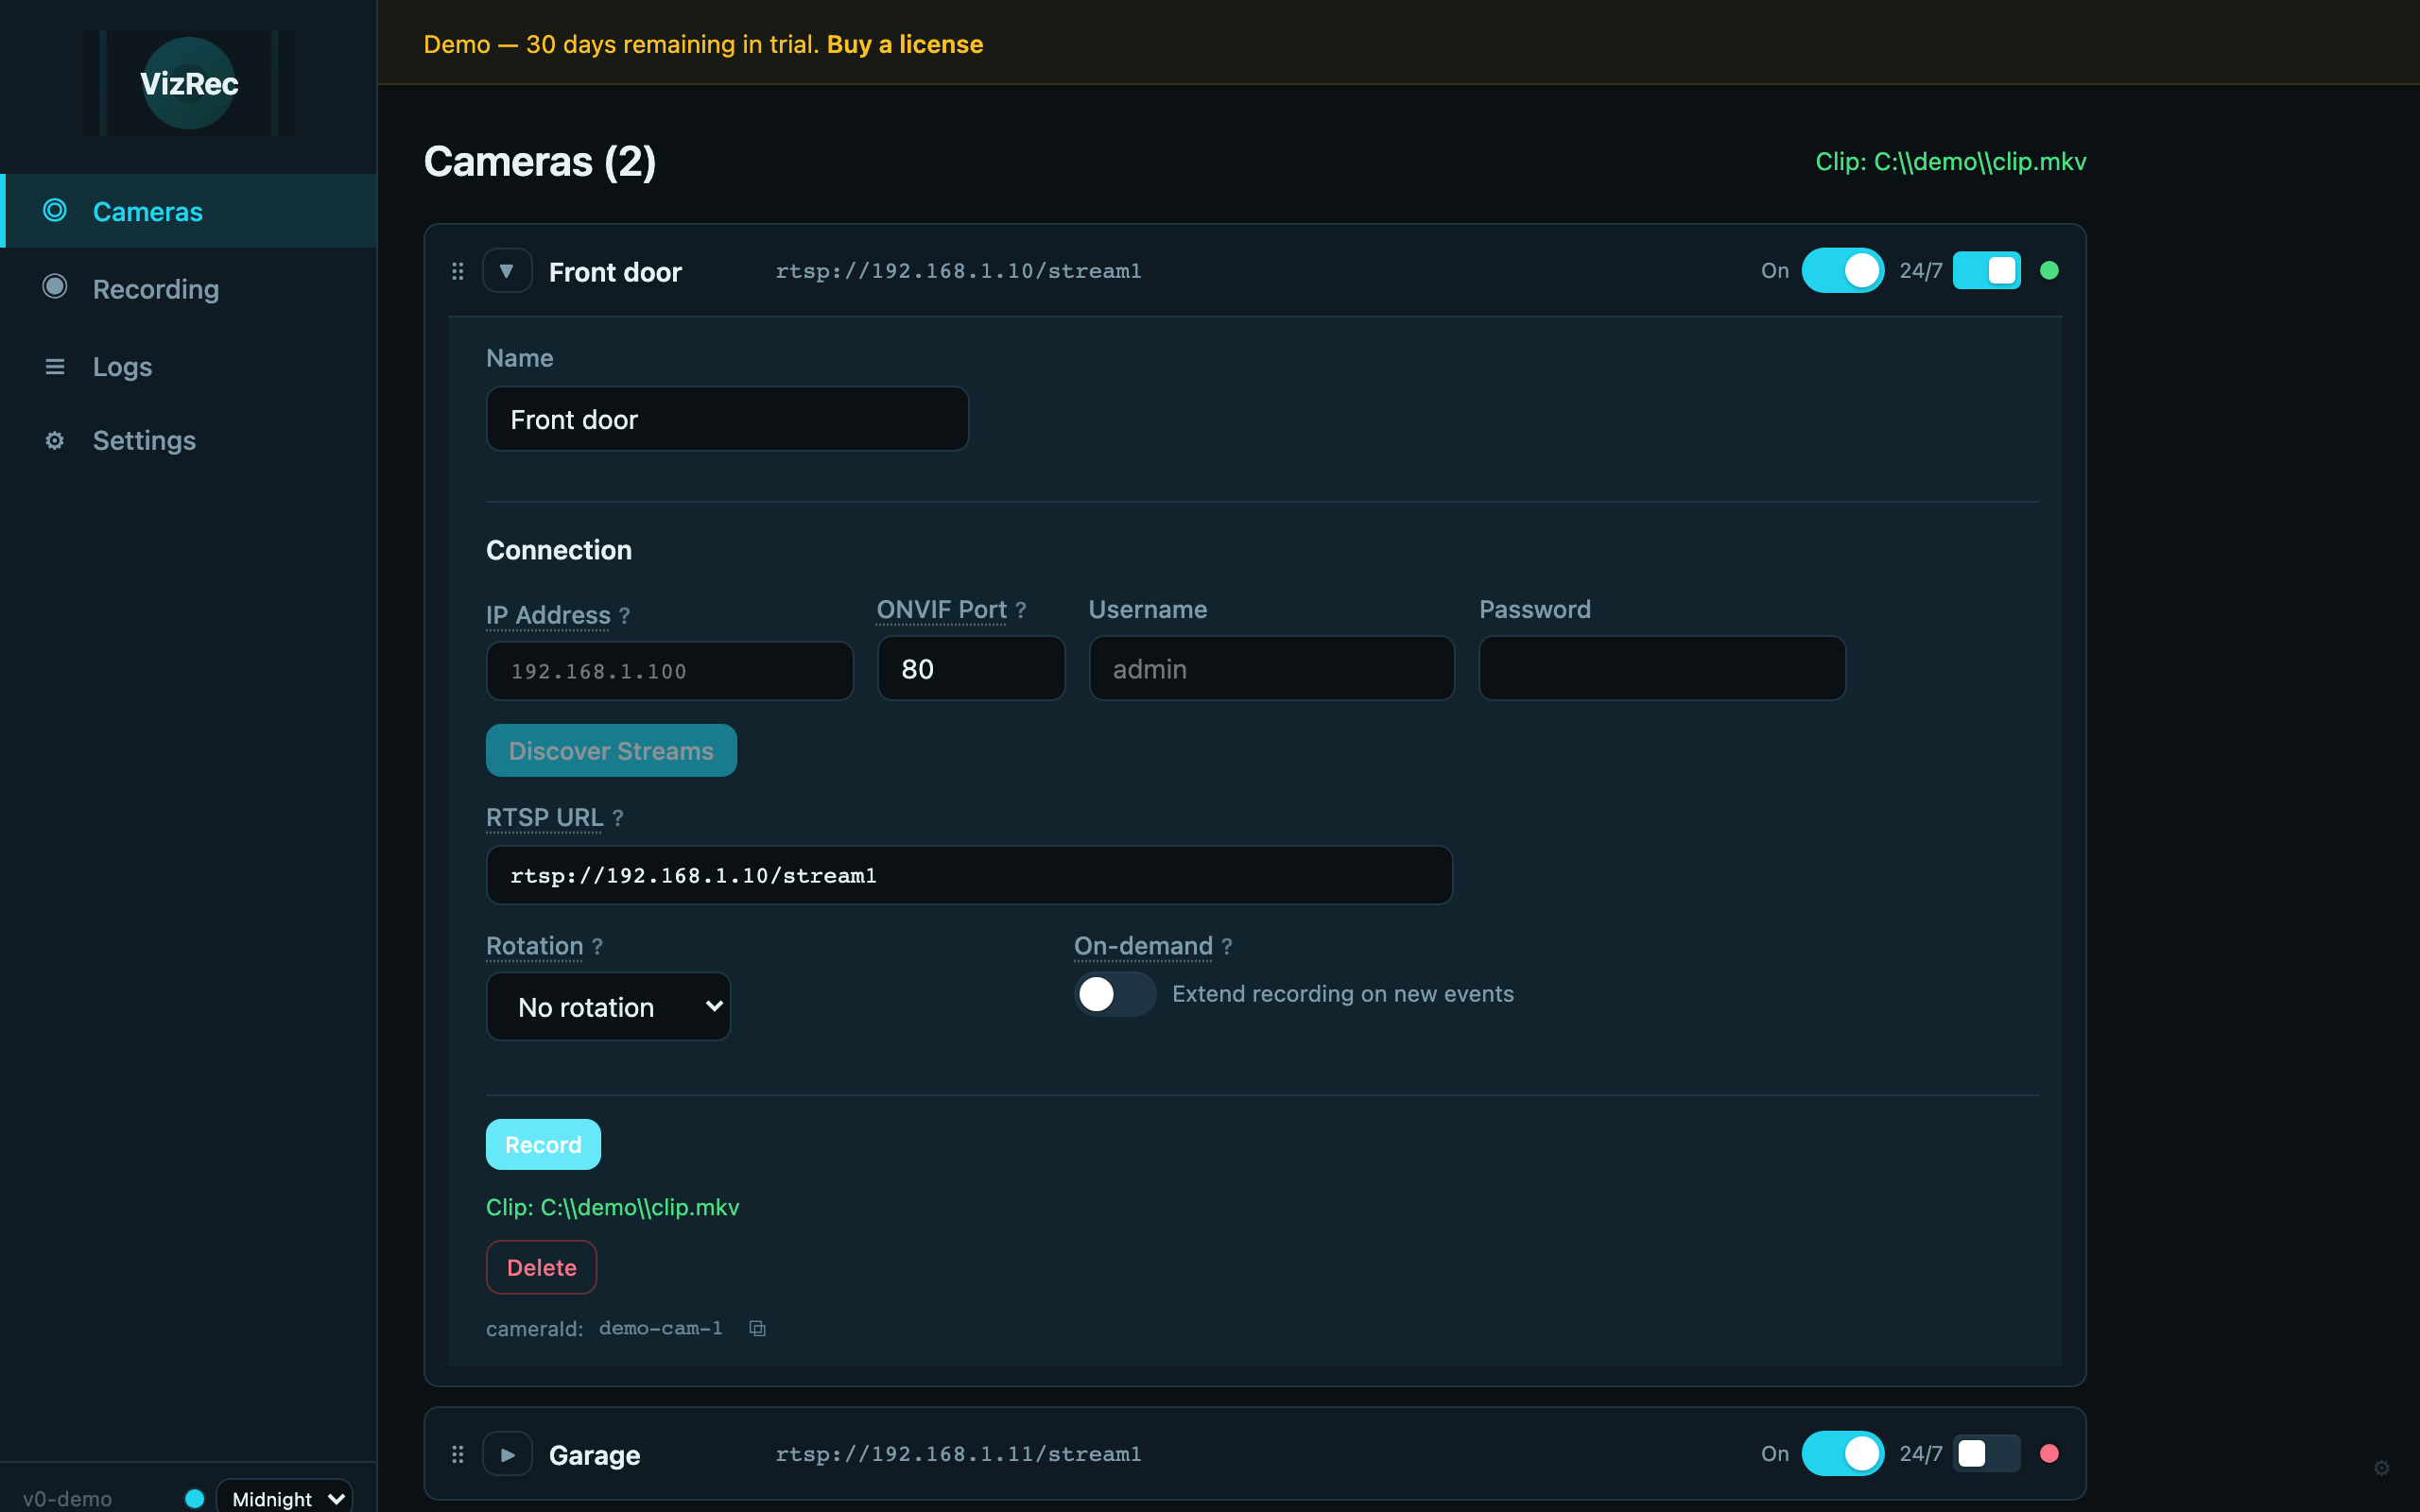Click the Garage rtsp stream URL text
This screenshot has width=2420, height=1512.
(958, 1454)
